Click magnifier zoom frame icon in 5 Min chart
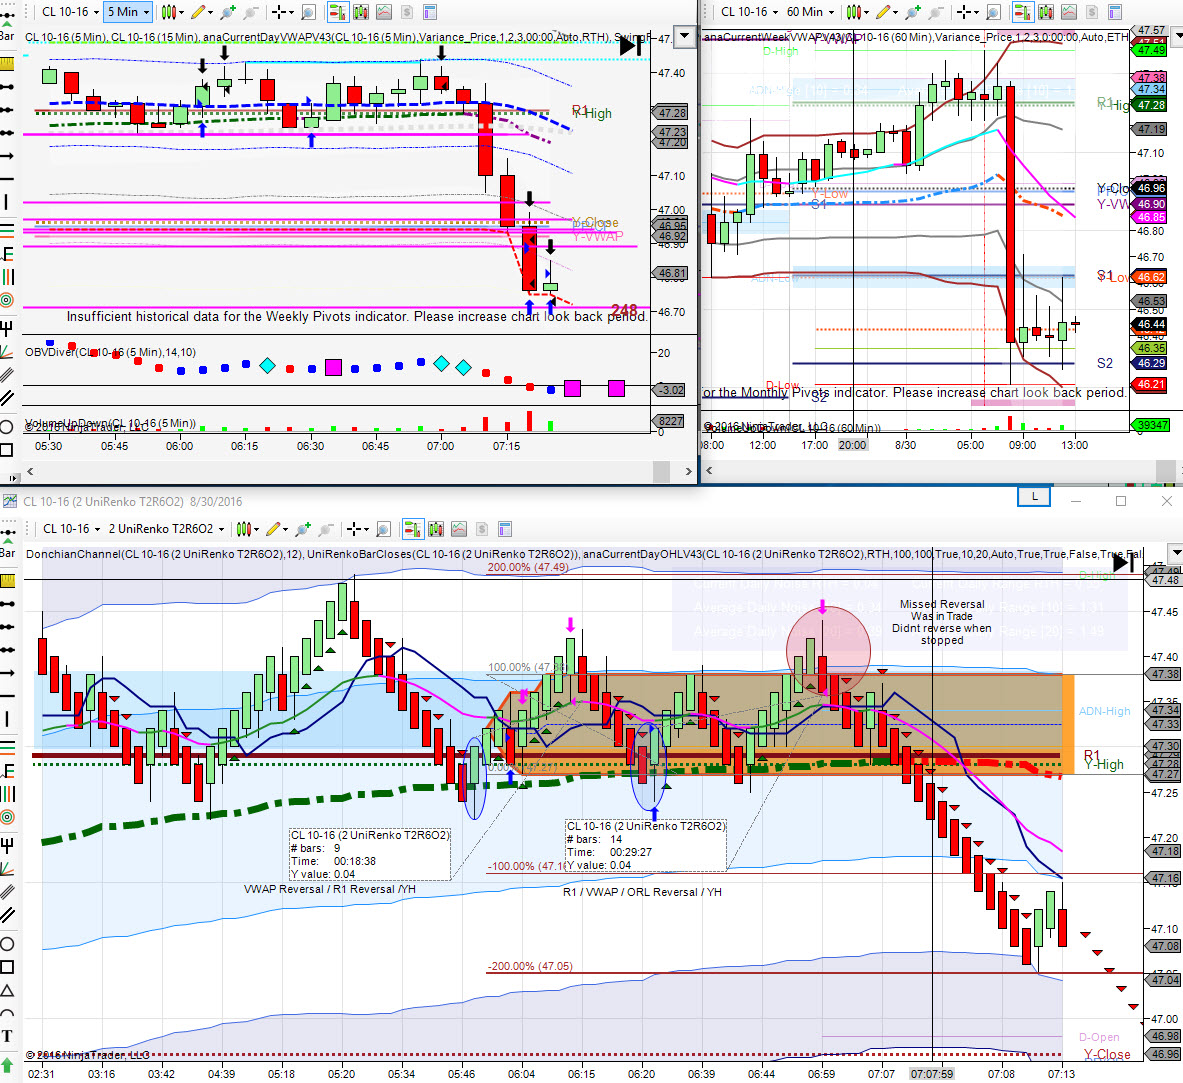Image resolution: width=1183 pixels, height=1083 pixels. (x=308, y=12)
